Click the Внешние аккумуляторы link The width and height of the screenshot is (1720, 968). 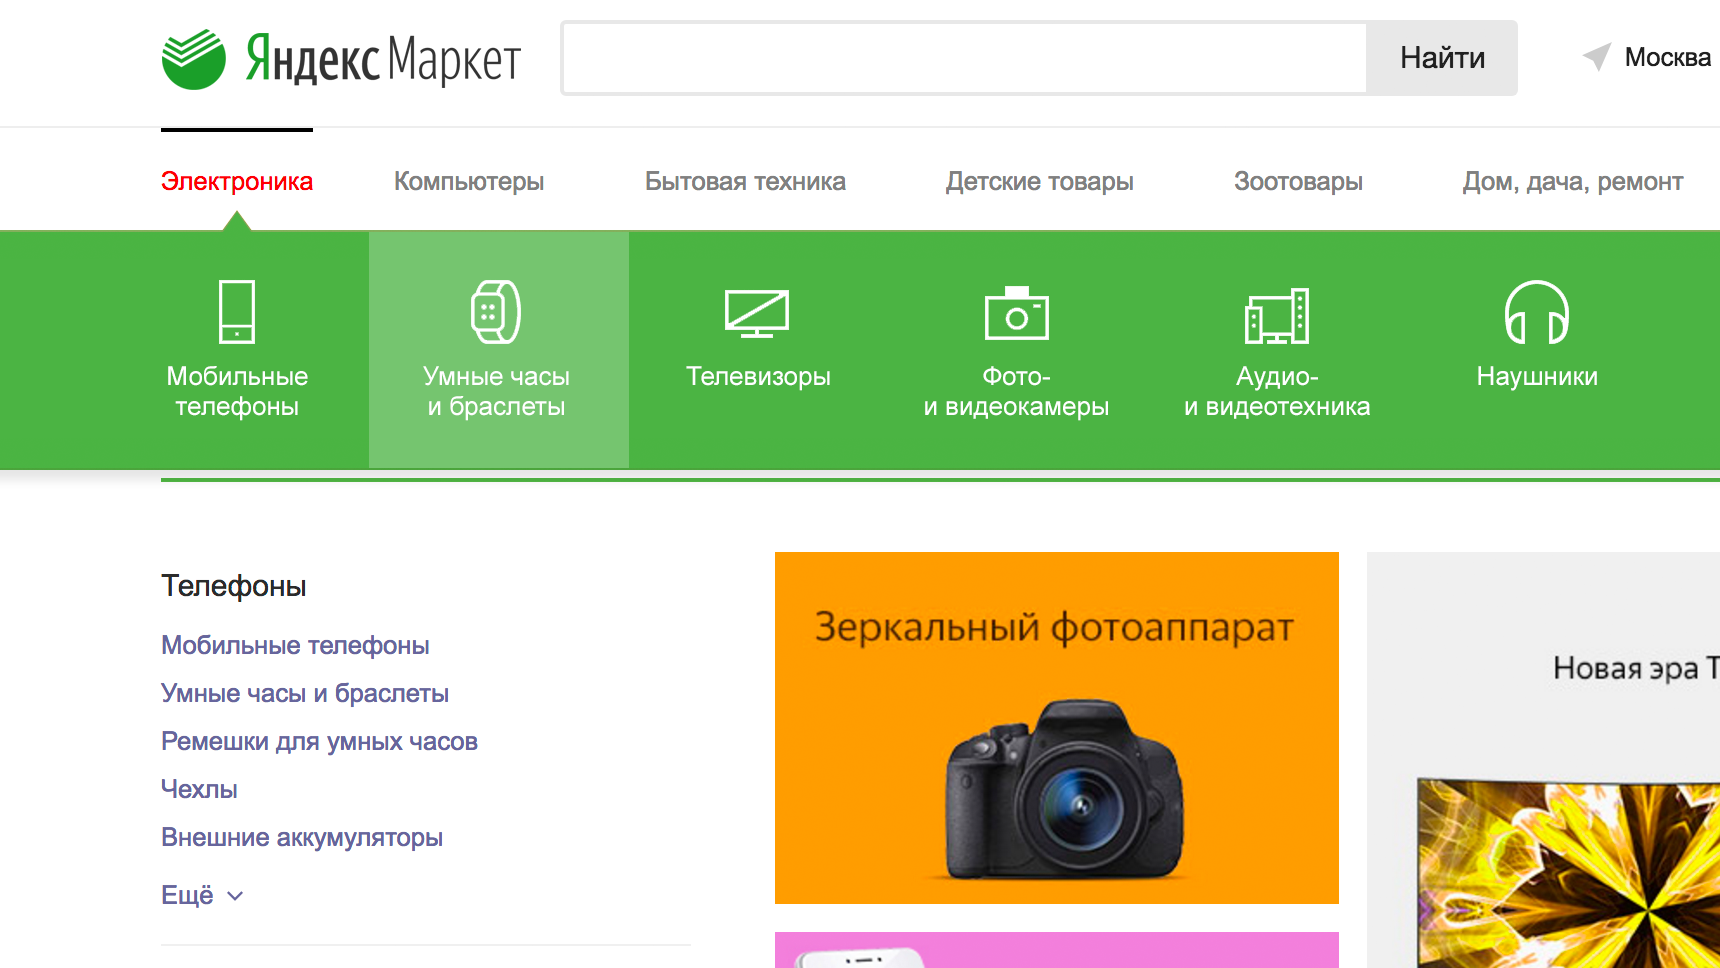pos(302,837)
